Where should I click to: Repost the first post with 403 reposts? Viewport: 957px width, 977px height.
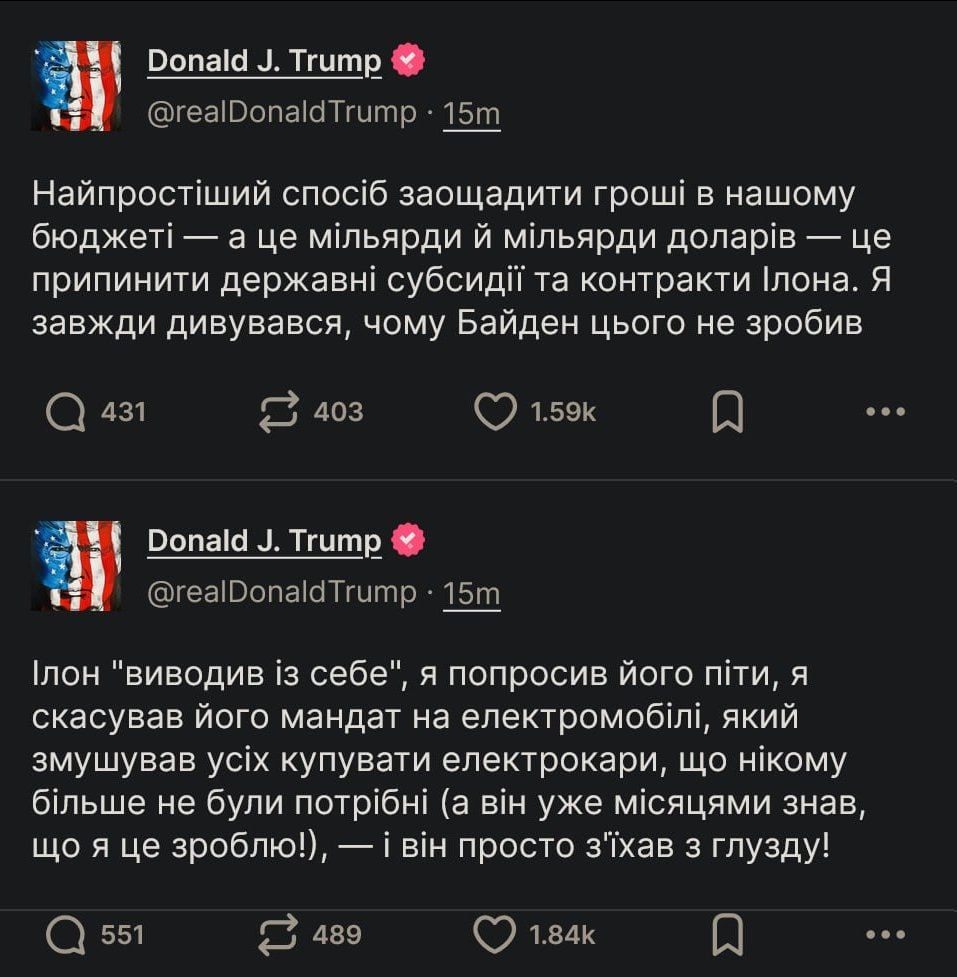pos(279,411)
